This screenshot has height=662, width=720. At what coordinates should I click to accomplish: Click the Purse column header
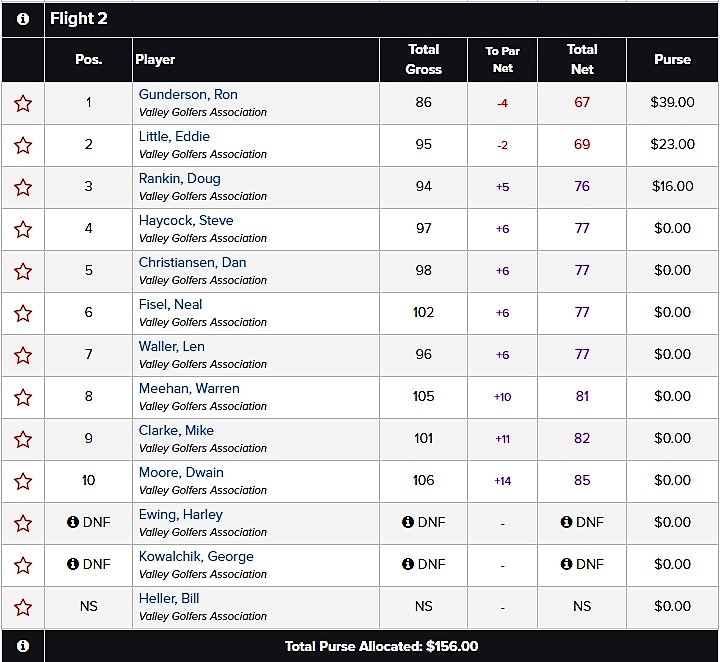[x=672, y=60]
